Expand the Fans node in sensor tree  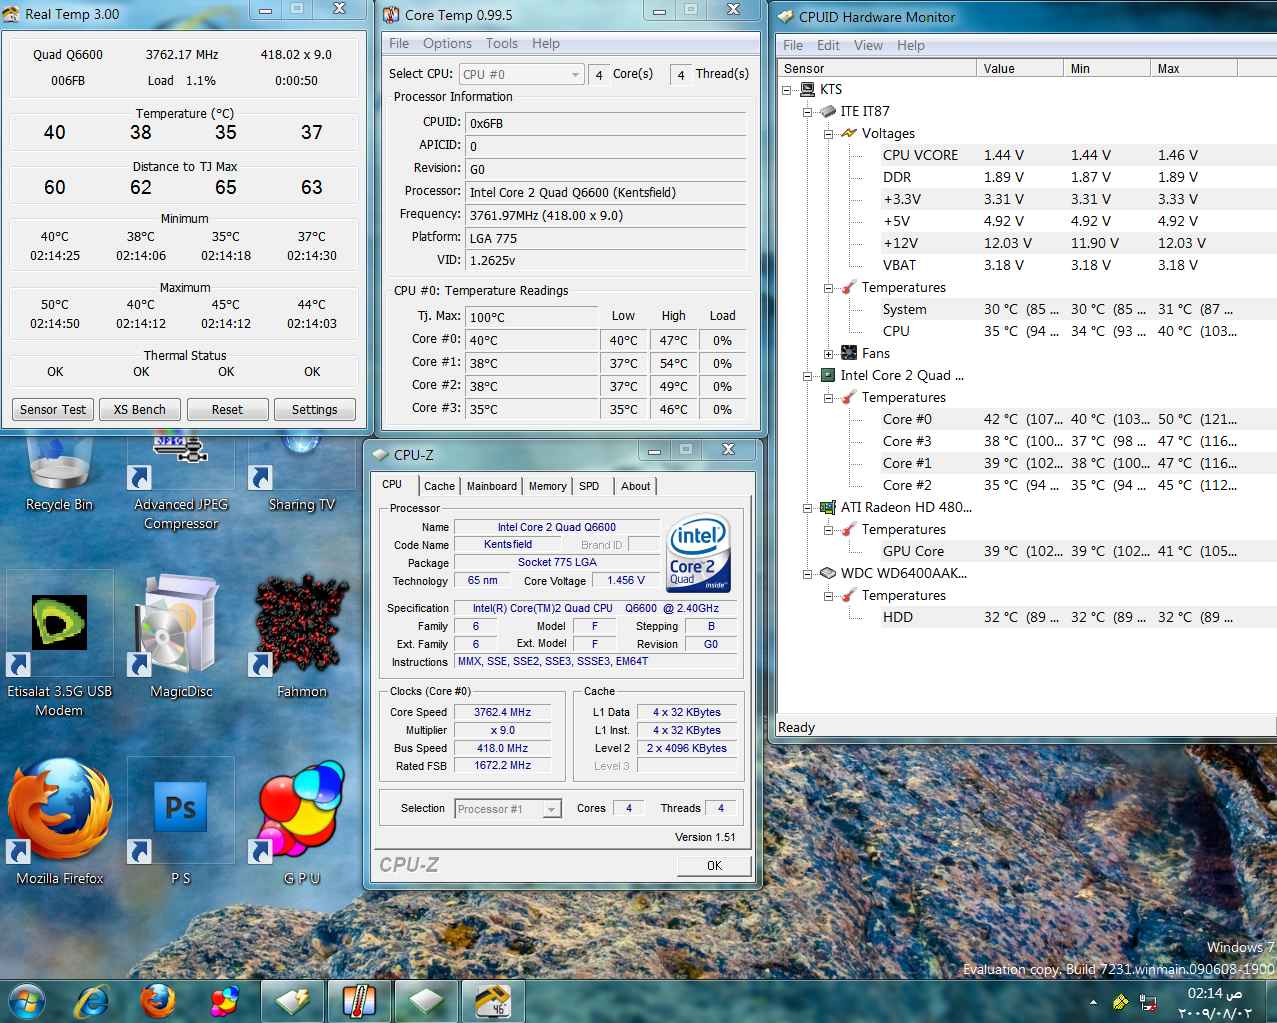point(829,353)
